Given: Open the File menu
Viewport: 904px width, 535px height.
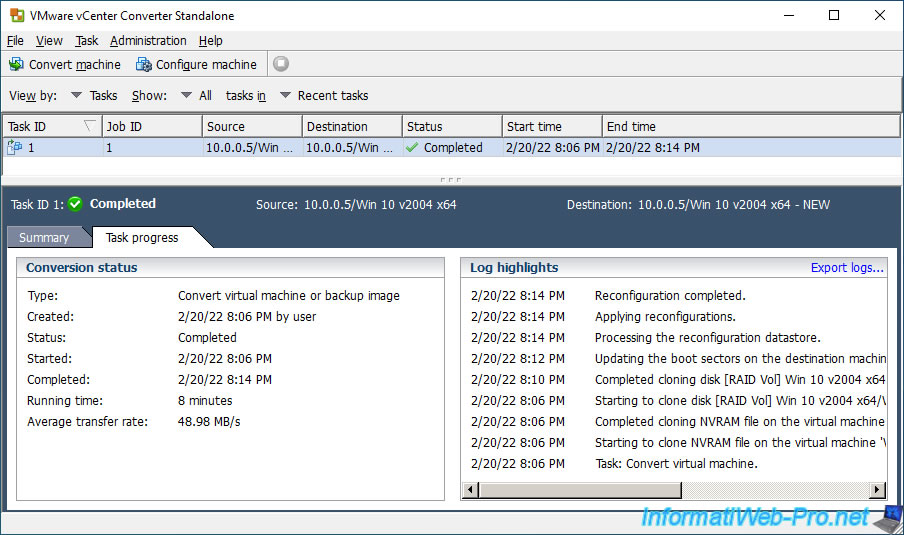Looking at the screenshot, I should pyautogui.click(x=15, y=40).
